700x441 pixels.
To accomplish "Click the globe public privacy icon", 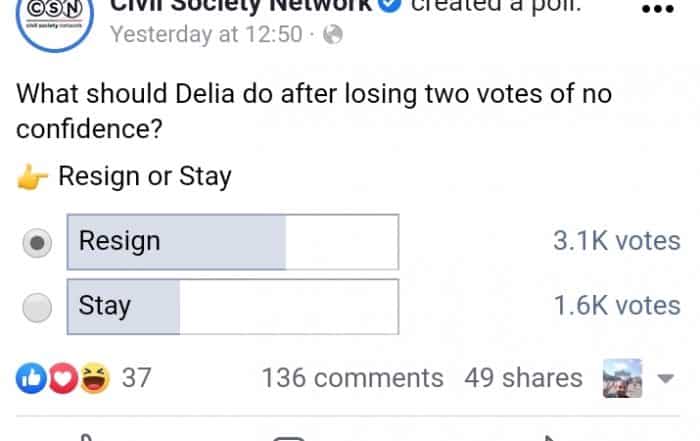I will [333, 35].
